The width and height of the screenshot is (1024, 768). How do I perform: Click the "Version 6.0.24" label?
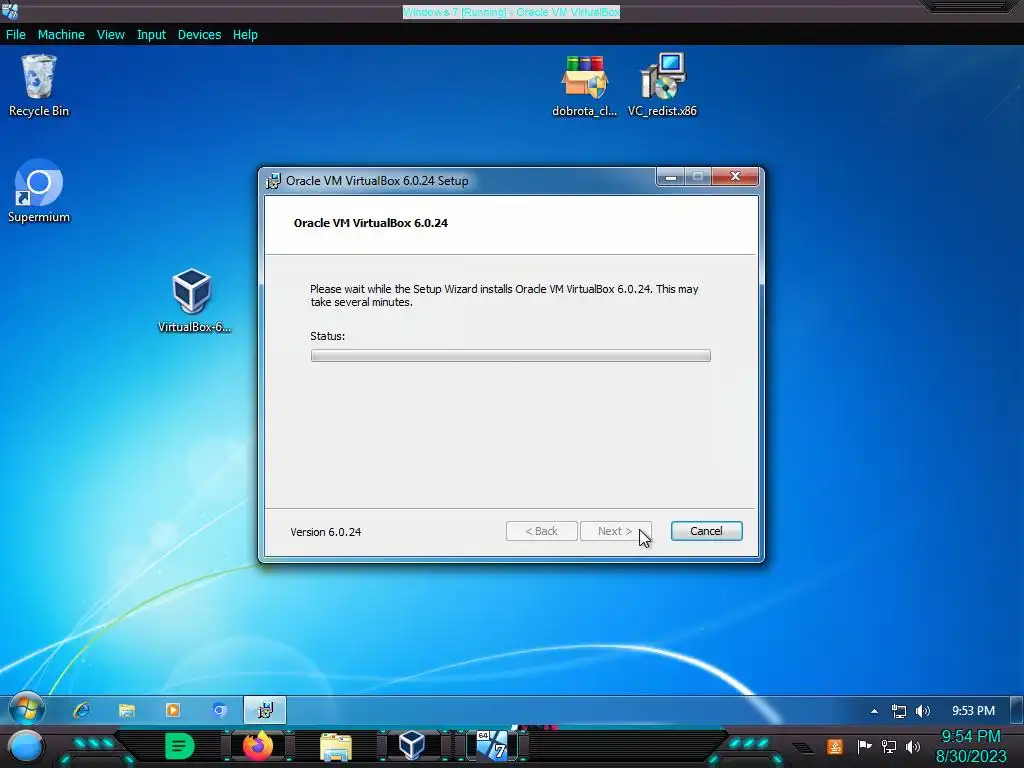325,532
